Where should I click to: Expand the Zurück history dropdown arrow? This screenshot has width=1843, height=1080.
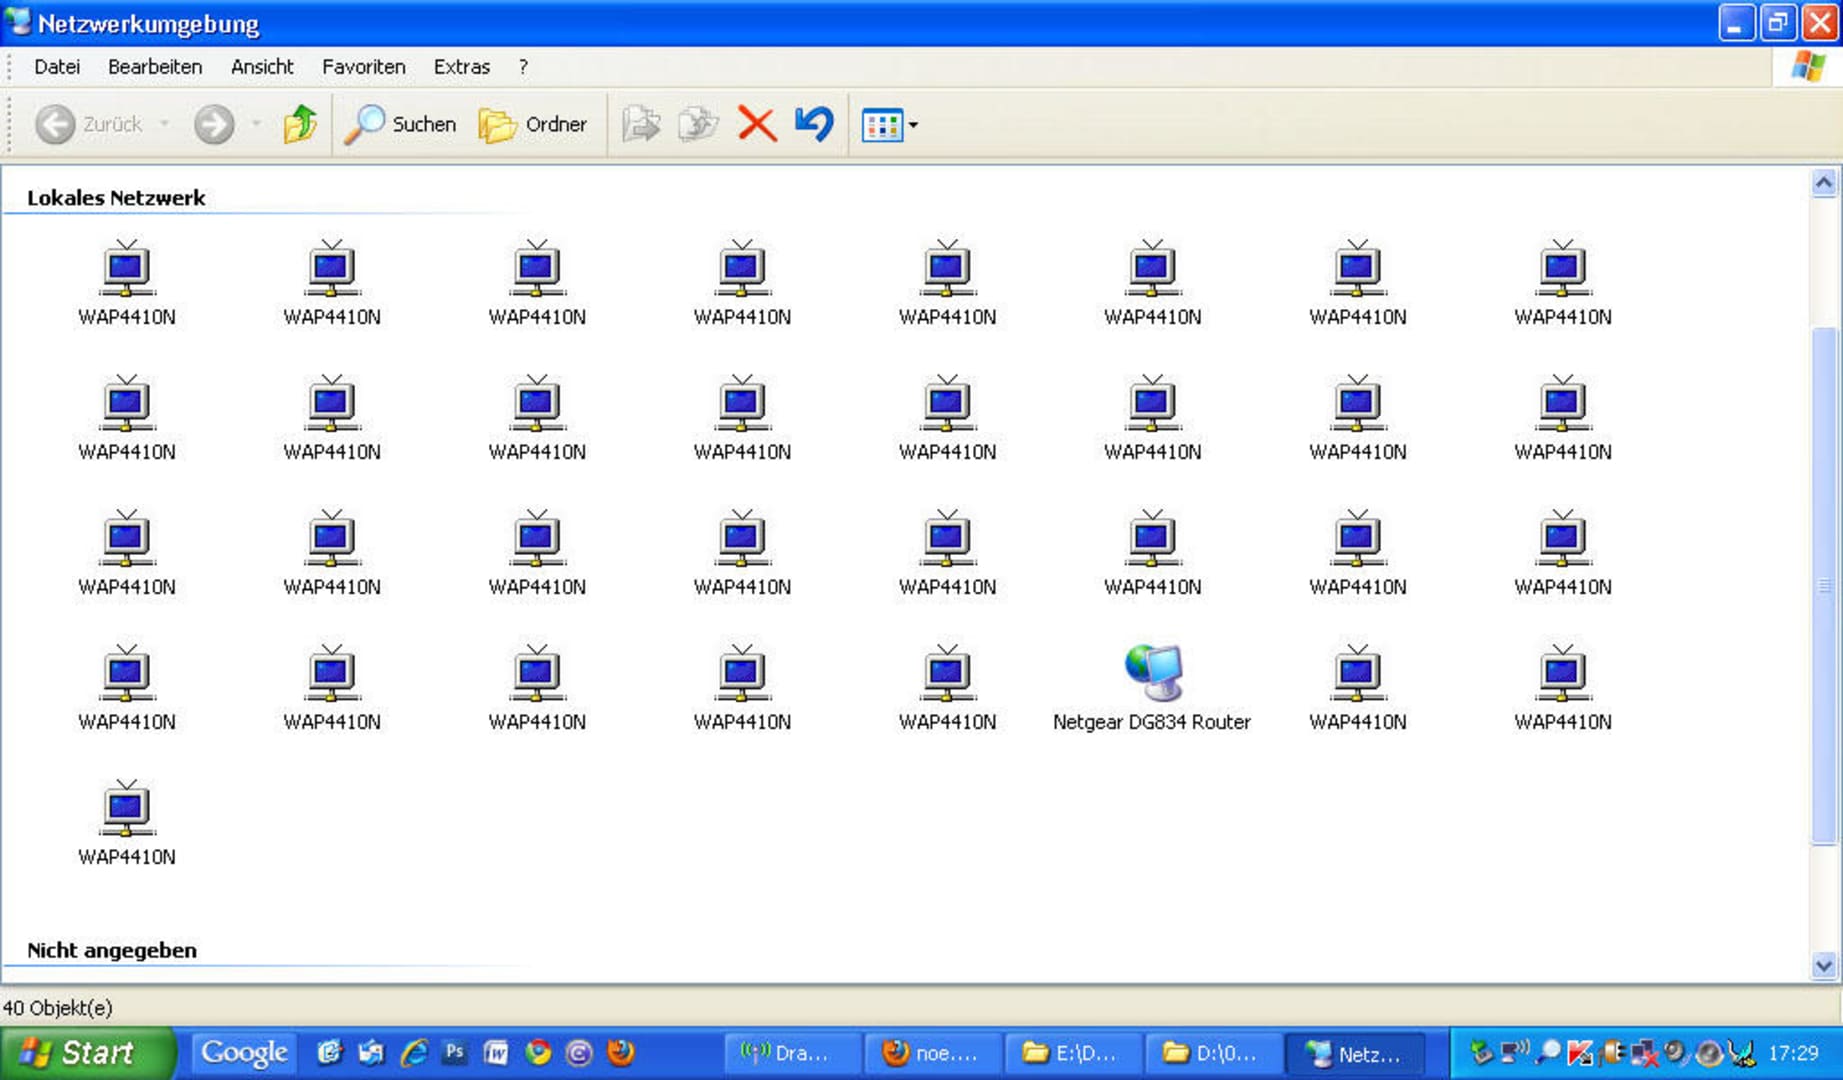[164, 125]
